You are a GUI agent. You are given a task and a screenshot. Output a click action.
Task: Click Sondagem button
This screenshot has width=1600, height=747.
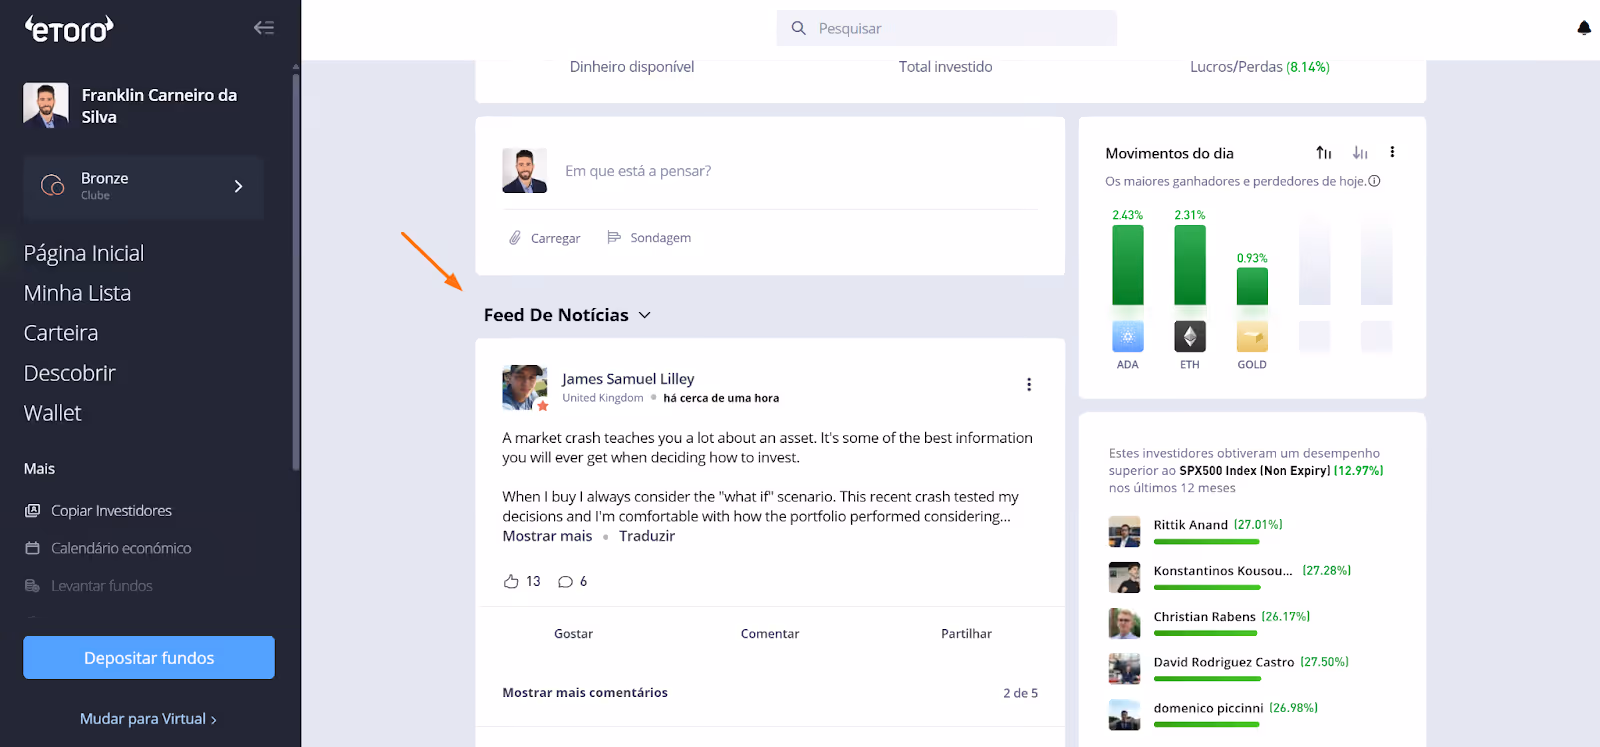649,237
